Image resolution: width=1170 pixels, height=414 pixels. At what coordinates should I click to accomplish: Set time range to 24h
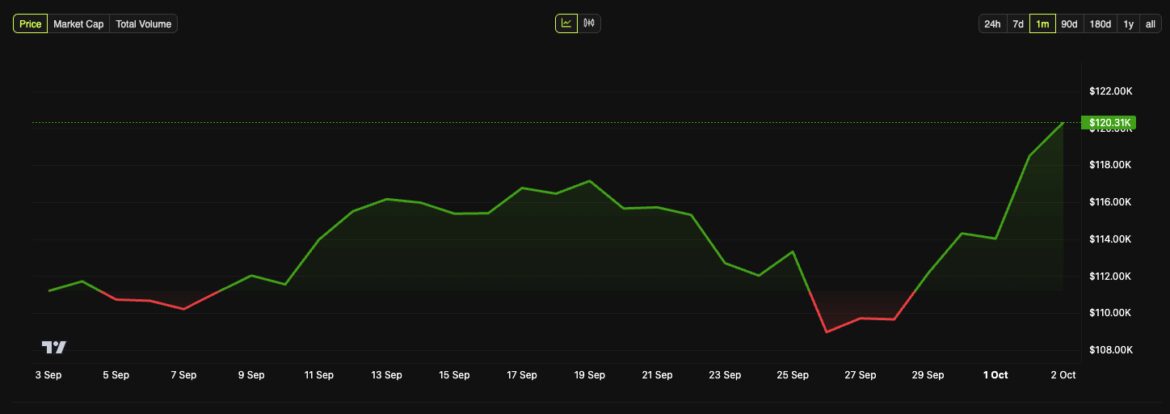[x=992, y=24]
